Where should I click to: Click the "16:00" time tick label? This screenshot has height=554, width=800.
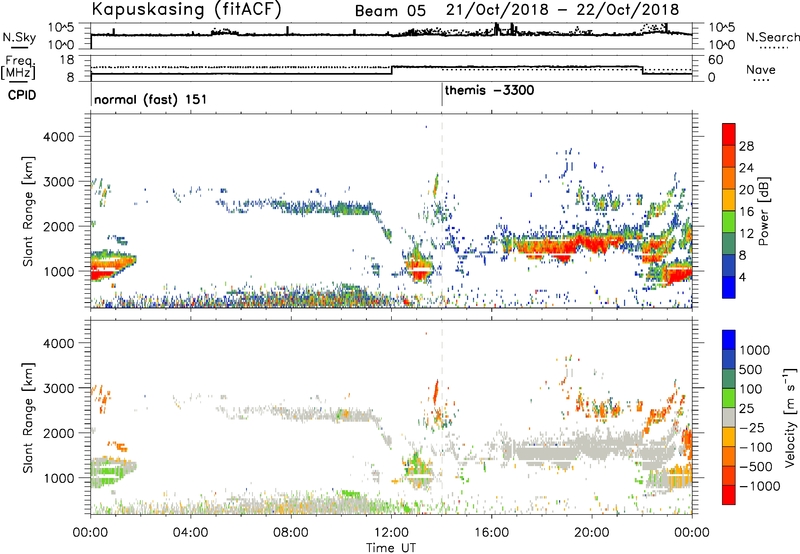(x=491, y=533)
